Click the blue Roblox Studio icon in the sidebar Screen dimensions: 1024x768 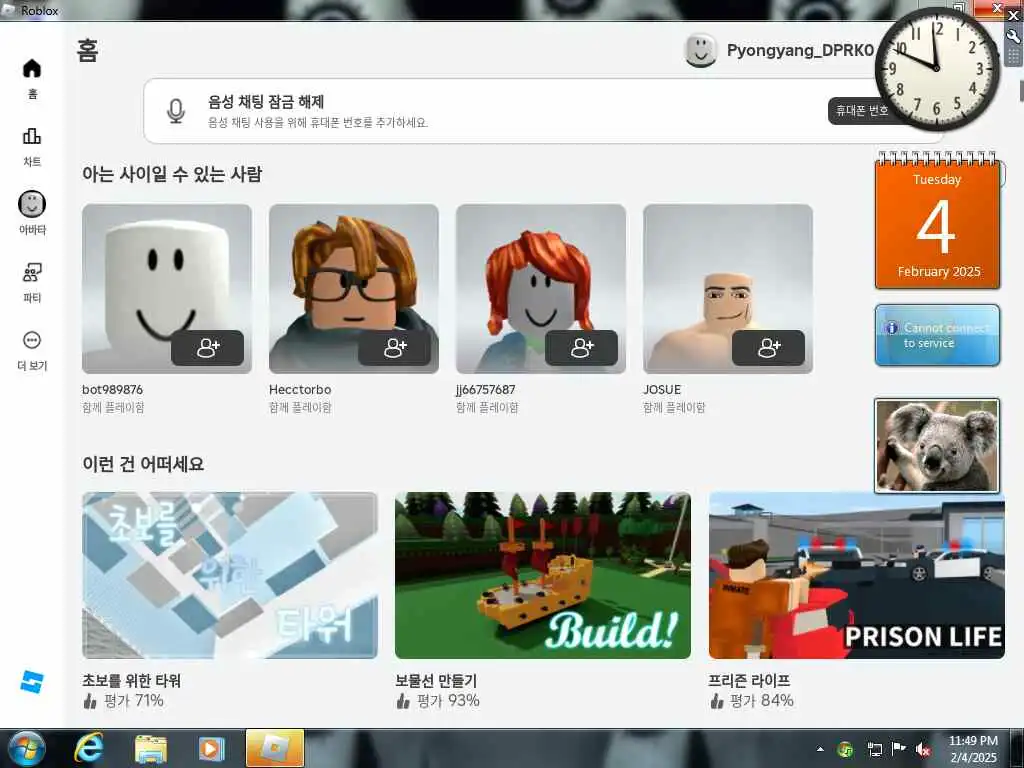[x=31, y=682]
